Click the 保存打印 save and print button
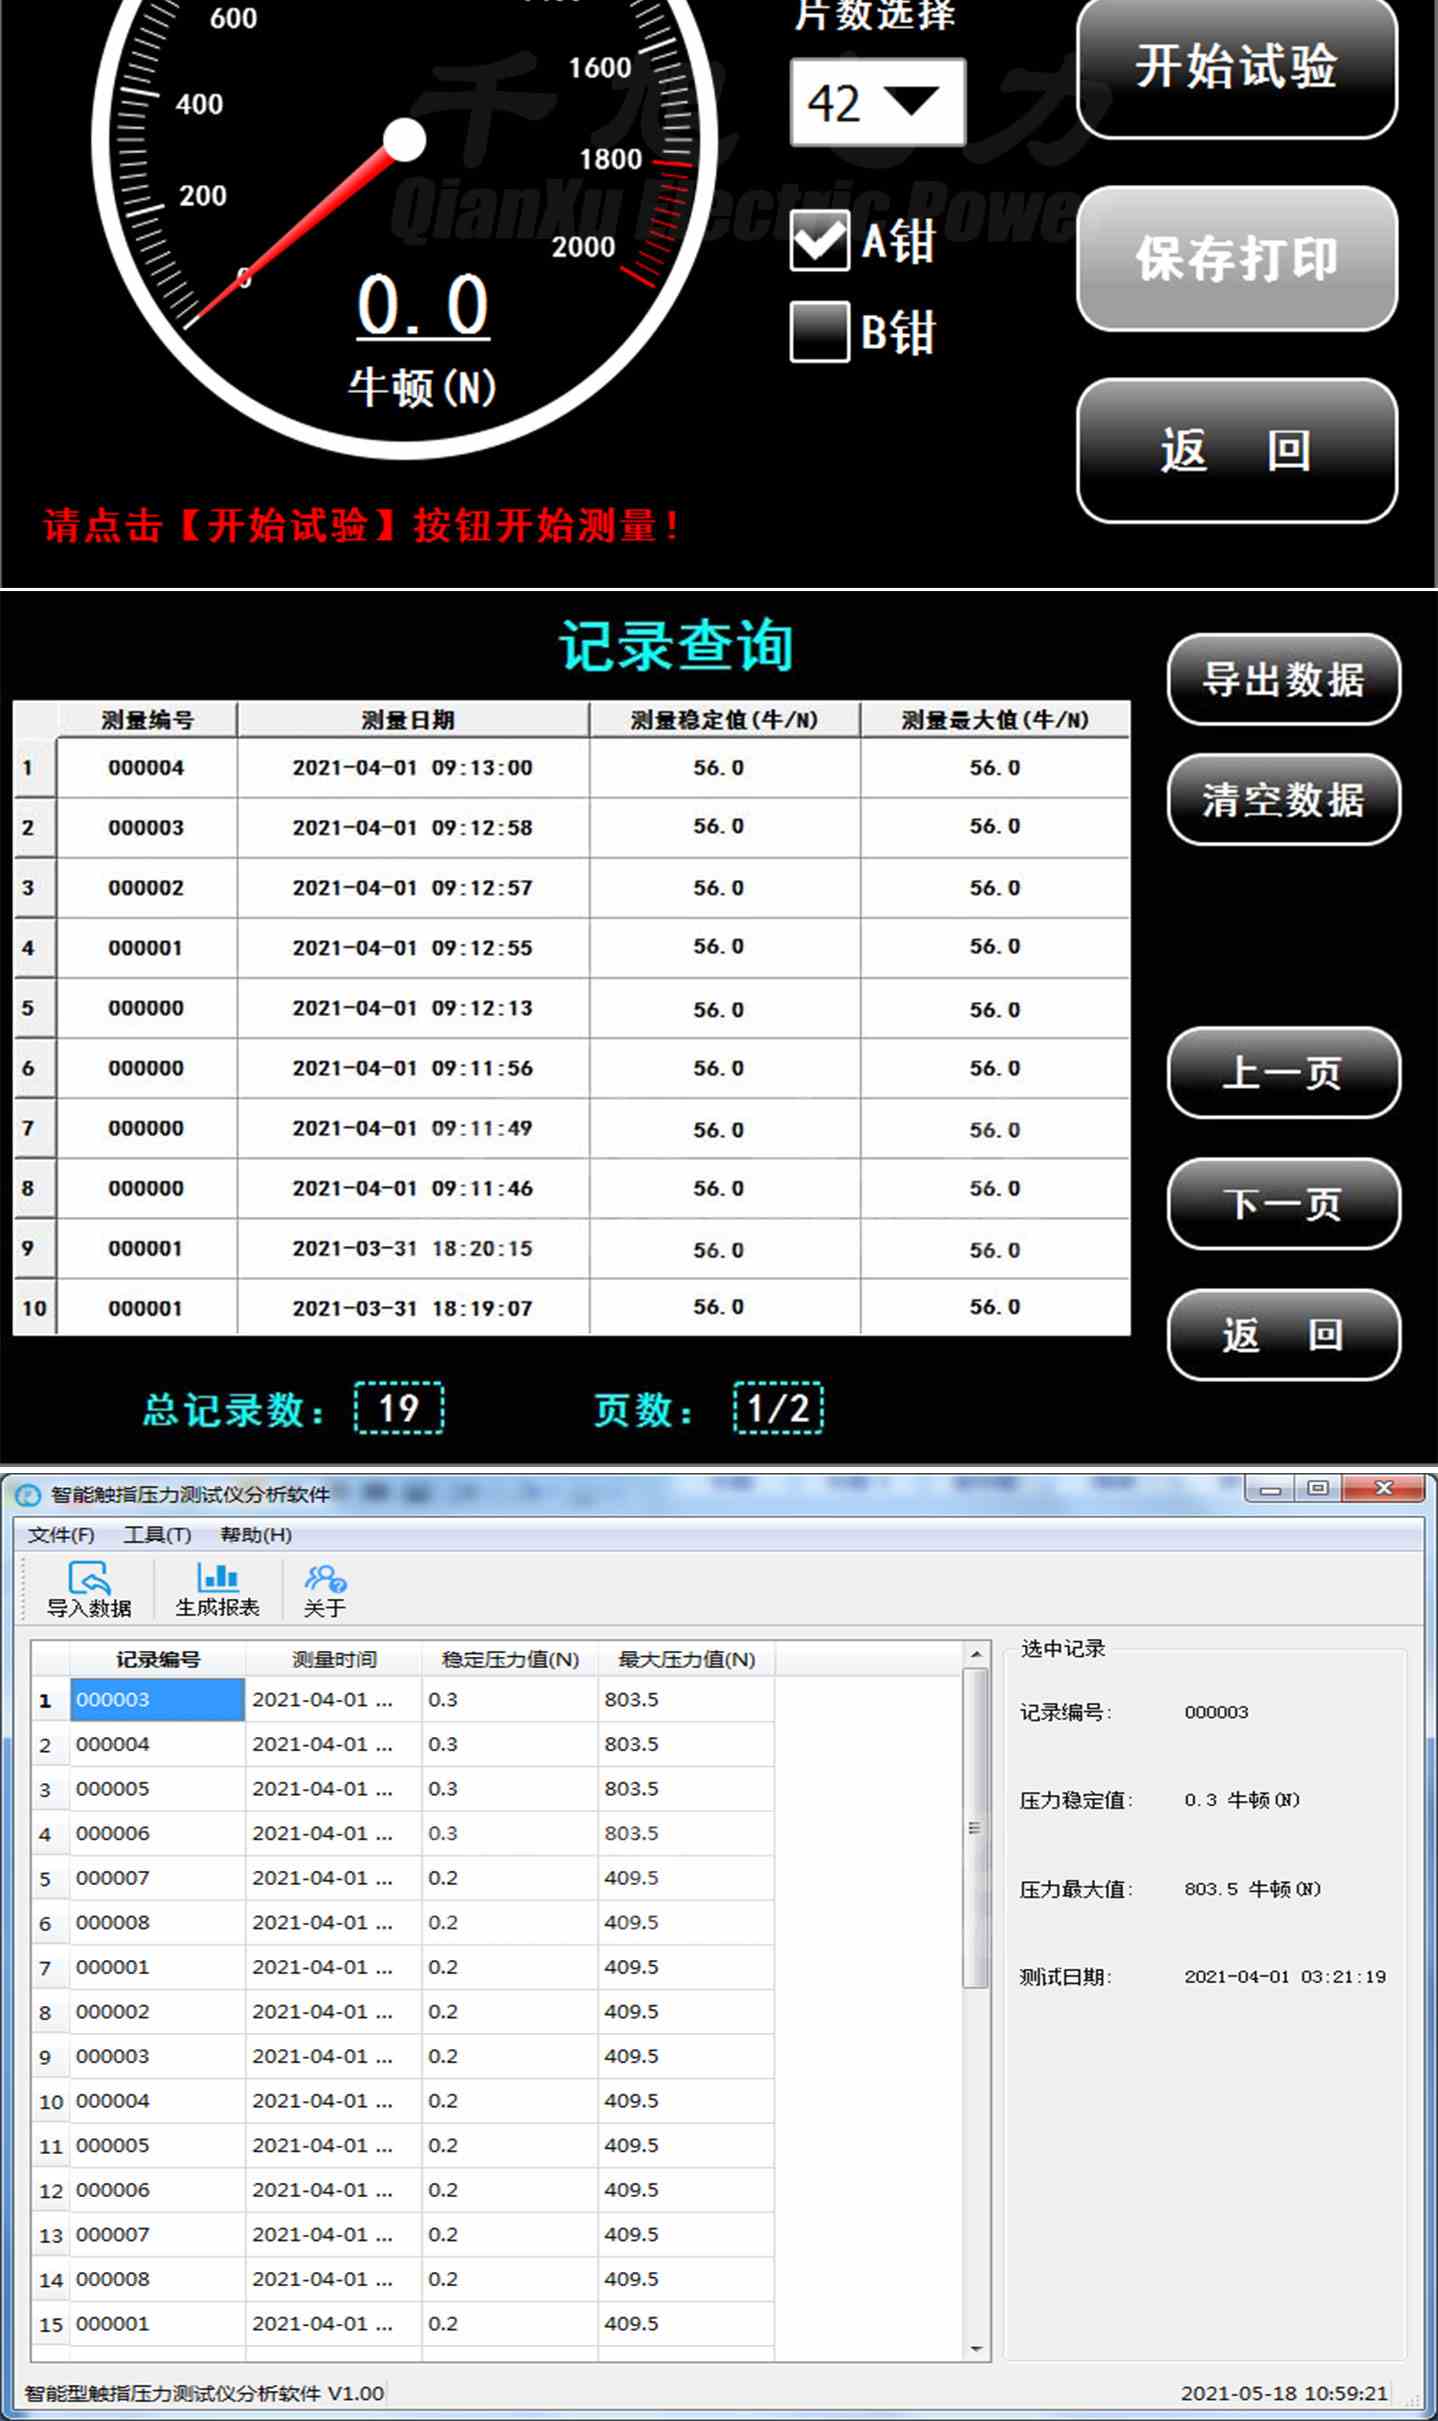Image resolution: width=1438 pixels, height=2421 pixels. pyautogui.click(x=1236, y=259)
